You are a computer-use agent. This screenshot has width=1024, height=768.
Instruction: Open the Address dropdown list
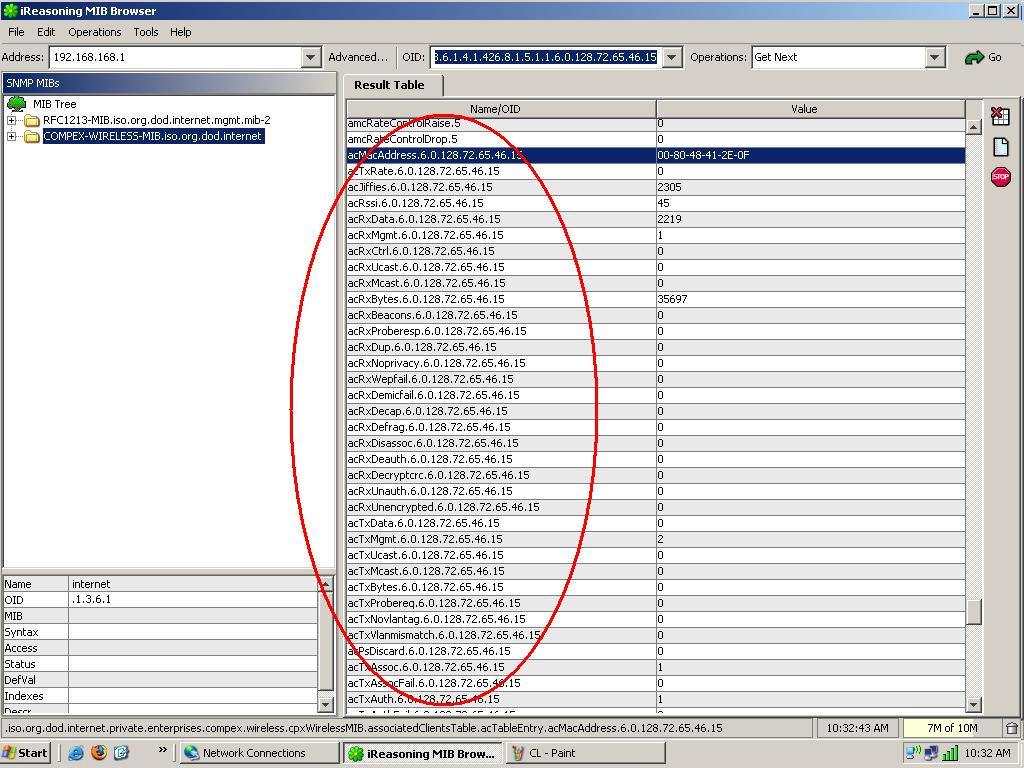(311, 57)
